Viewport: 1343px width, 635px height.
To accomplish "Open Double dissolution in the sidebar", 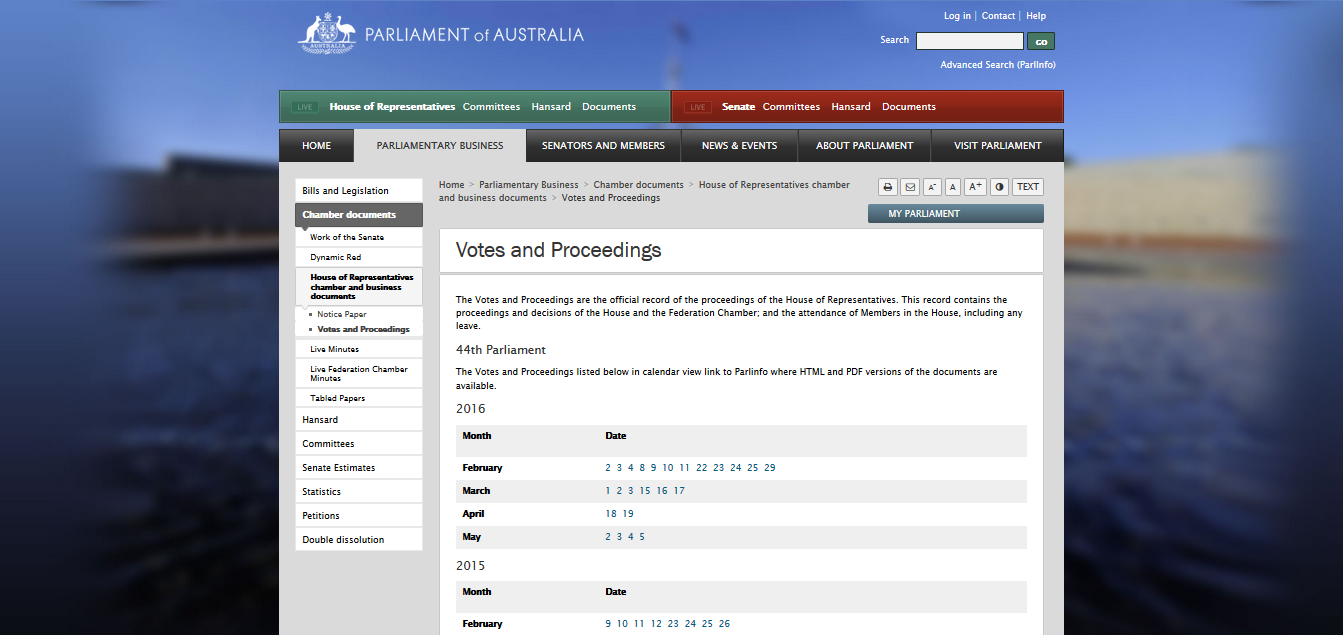I will coord(359,540).
